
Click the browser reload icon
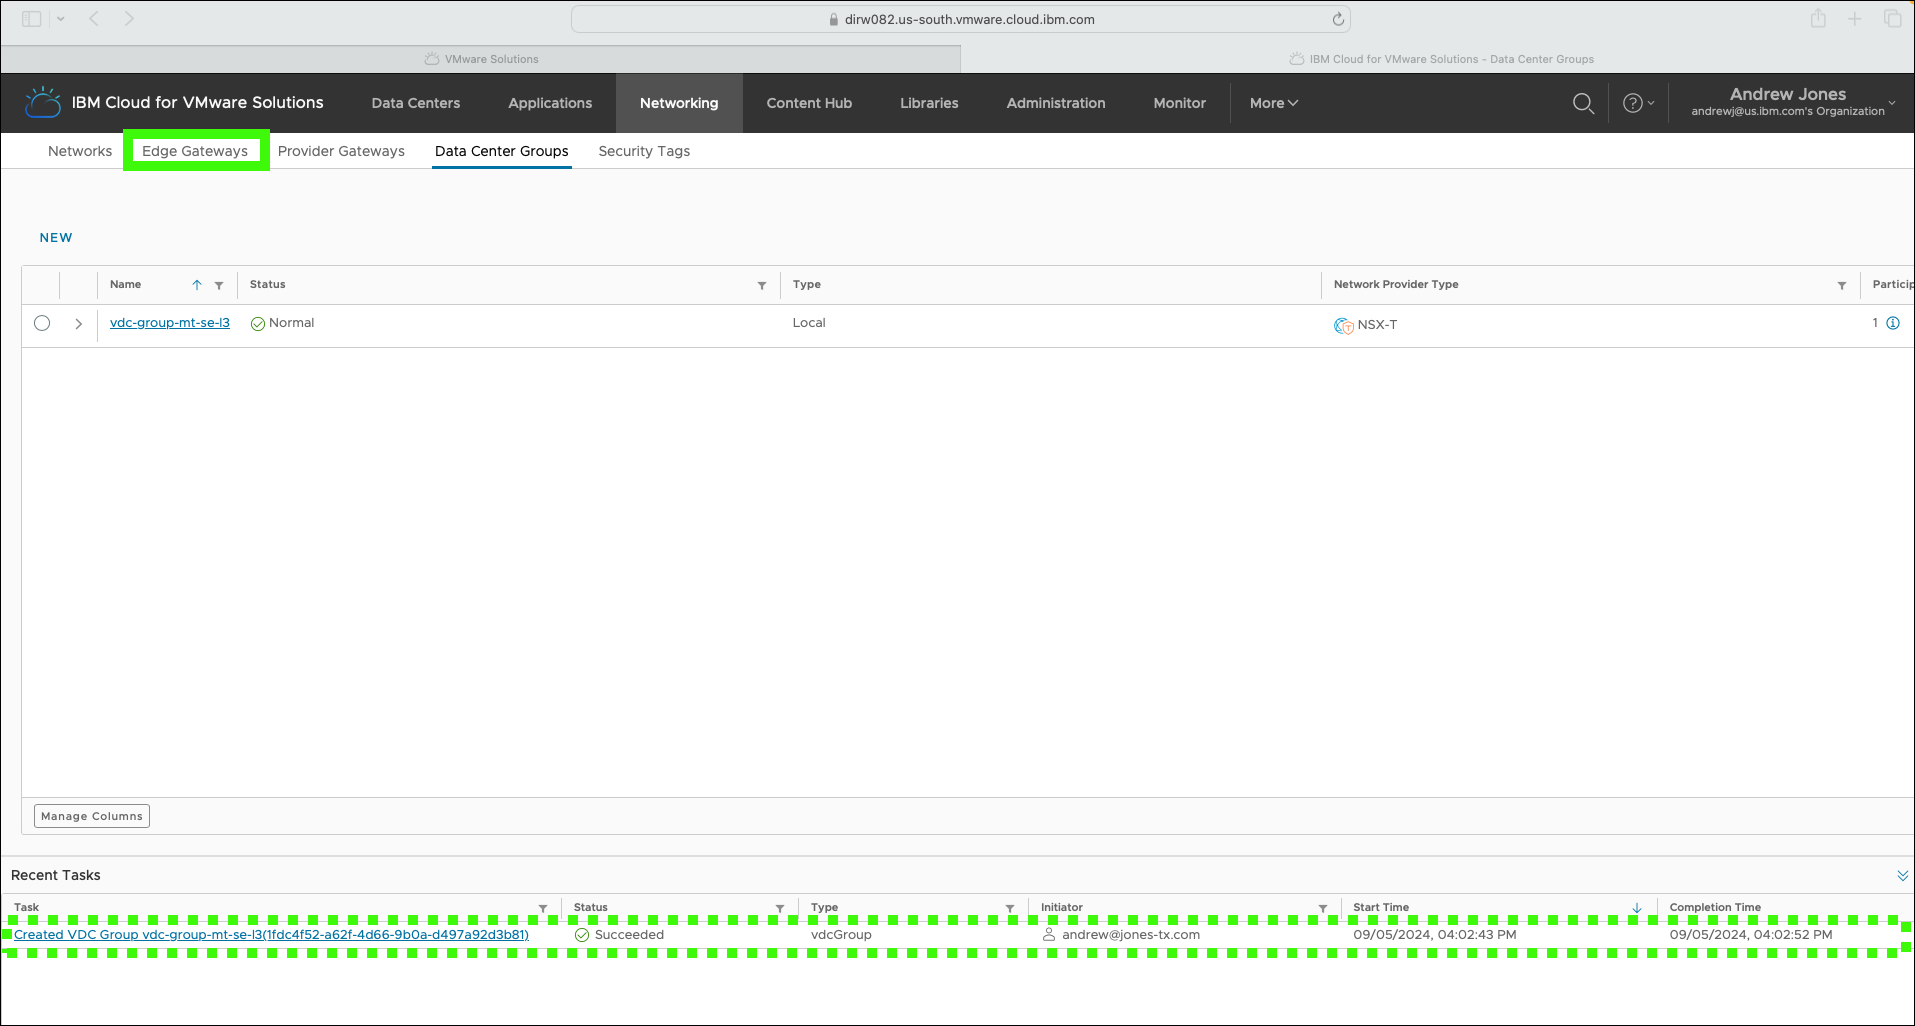tap(1338, 19)
